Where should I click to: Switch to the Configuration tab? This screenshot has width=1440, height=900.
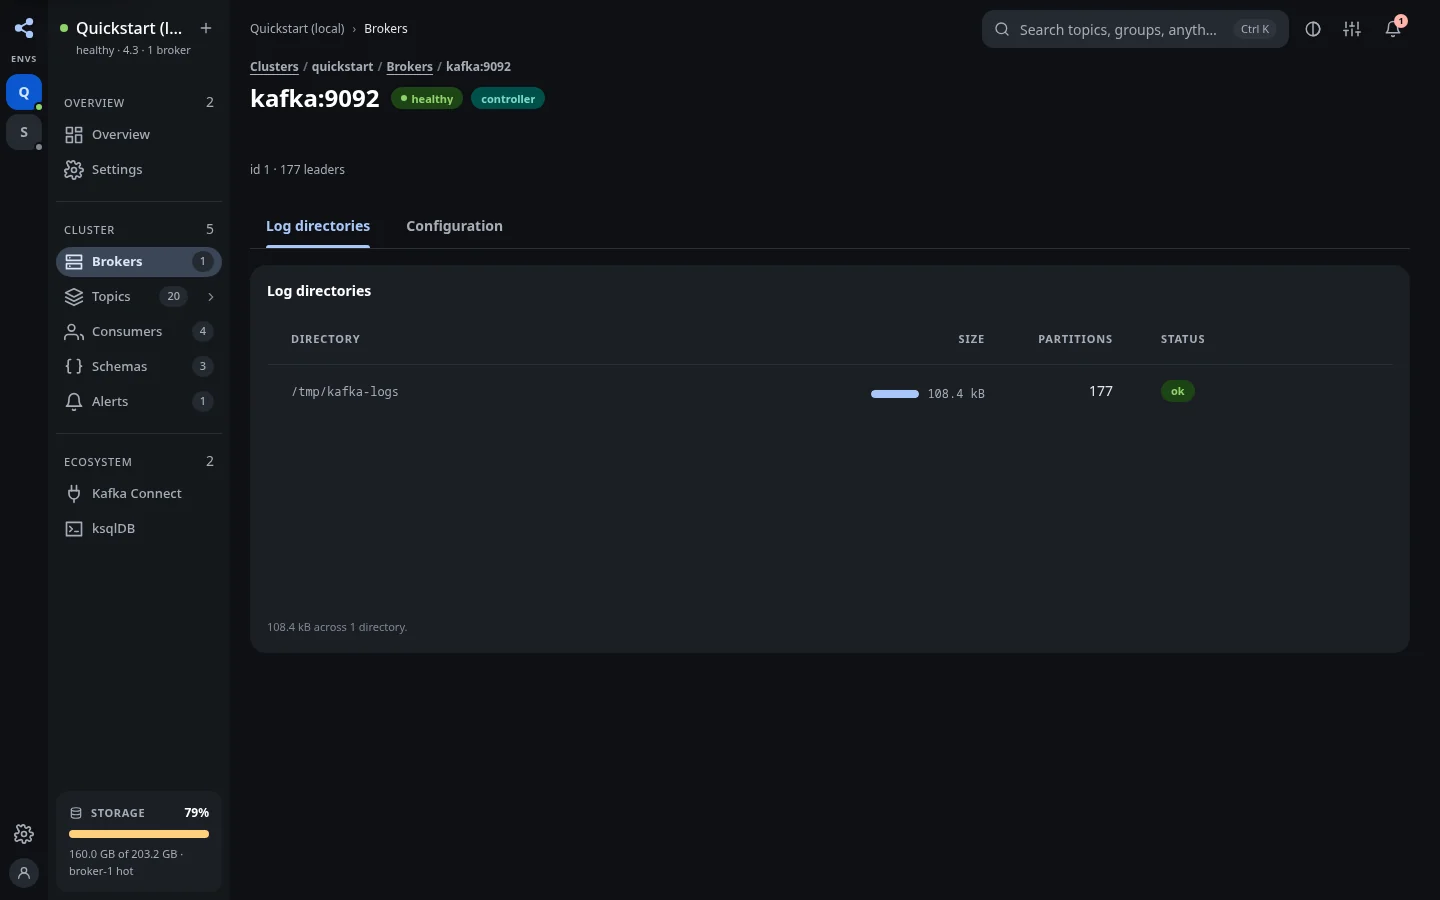point(454,226)
